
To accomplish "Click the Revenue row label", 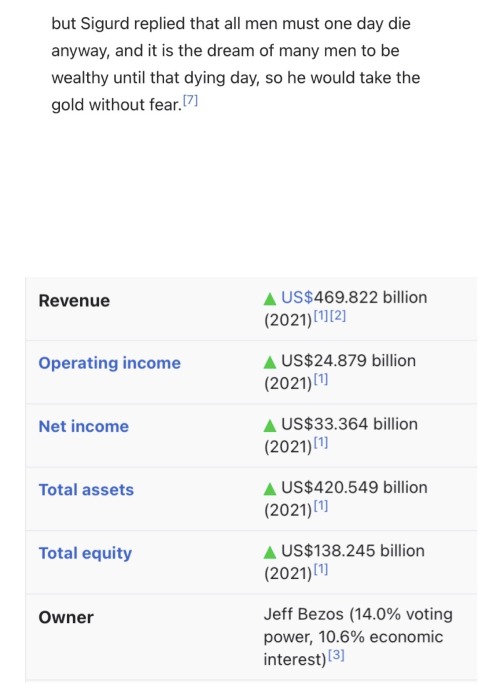I will pyautogui.click(x=74, y=301).
